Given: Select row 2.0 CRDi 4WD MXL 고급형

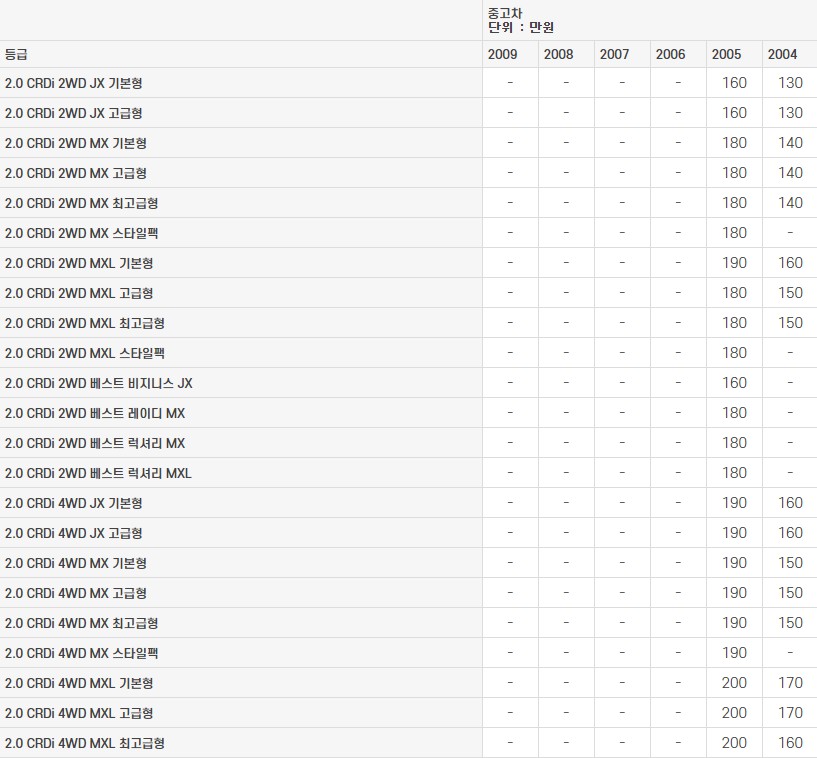Looking at the screenshot, I should [x=408, y=713].
